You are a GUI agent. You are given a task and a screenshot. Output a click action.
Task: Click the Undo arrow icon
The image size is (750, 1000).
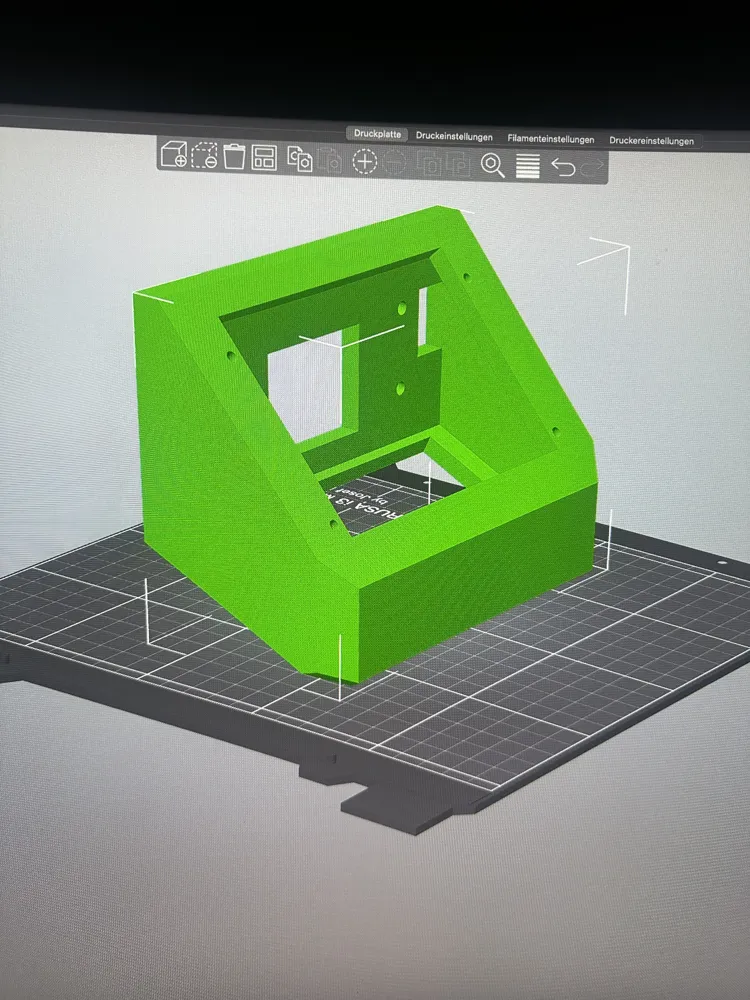tap(562, 167)
